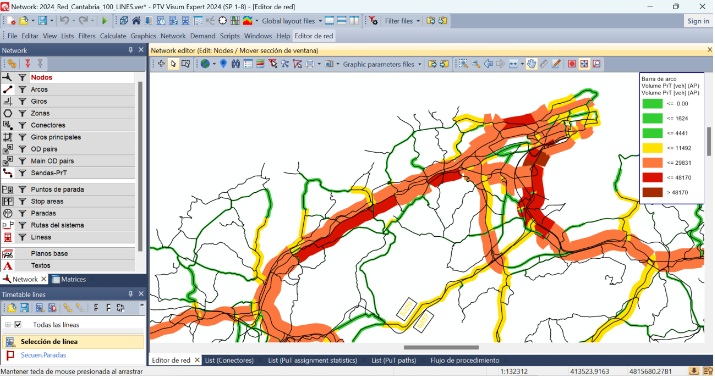Click the new network file icon
Image resolution: width=715 pixels, height=380 pixels.
coord(11,21)
